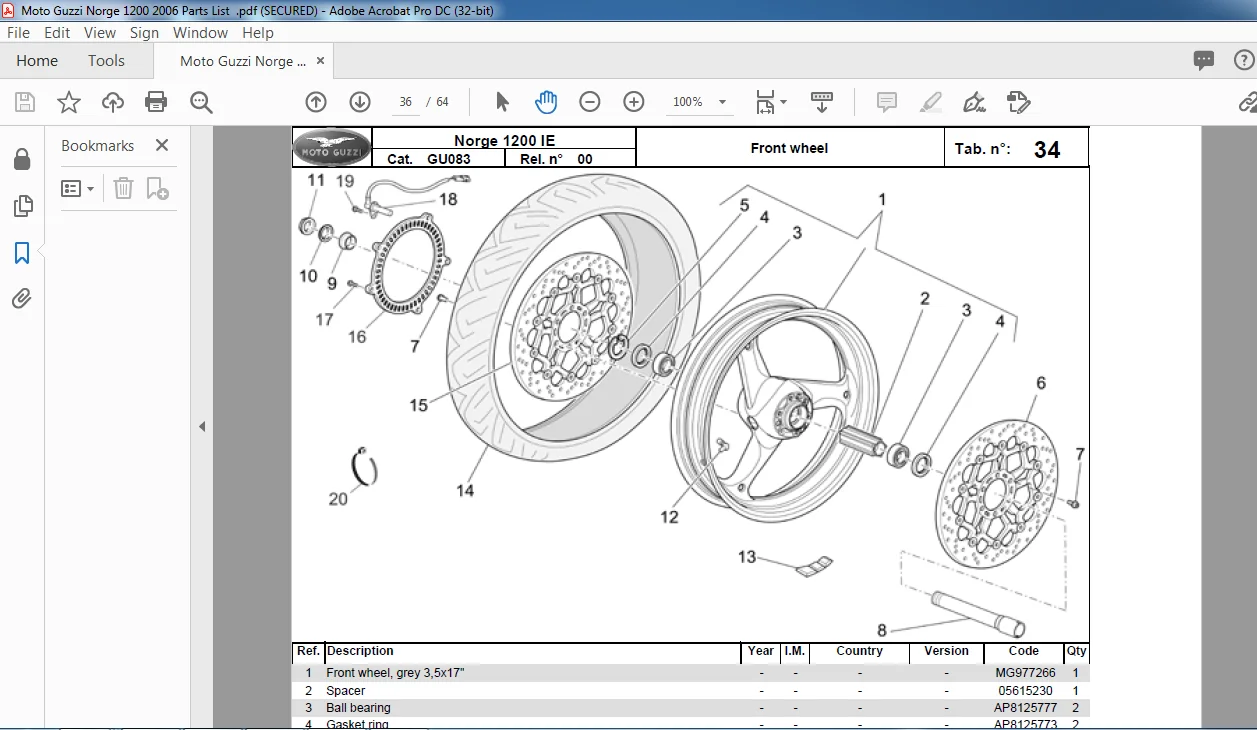Open the fit page options icon
The image size is (1257, 730).
(771, 102)
